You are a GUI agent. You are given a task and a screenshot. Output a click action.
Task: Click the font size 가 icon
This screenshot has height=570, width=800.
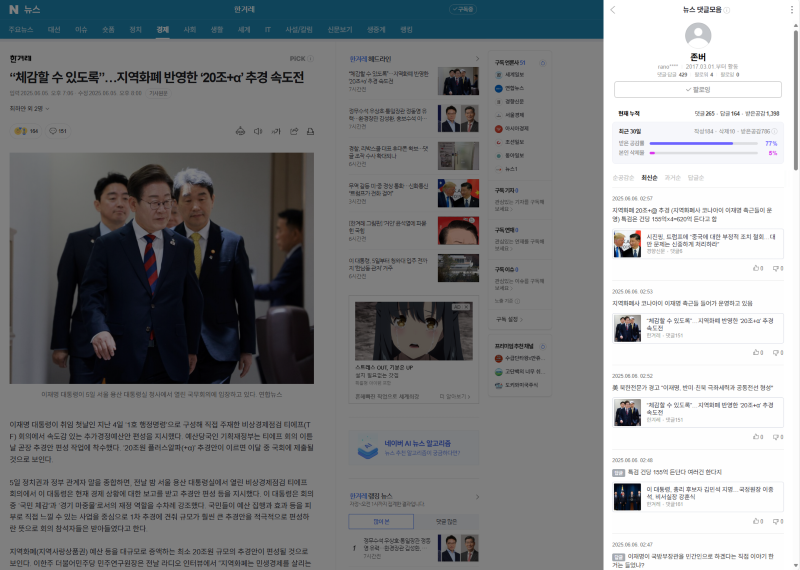(276, 131)
